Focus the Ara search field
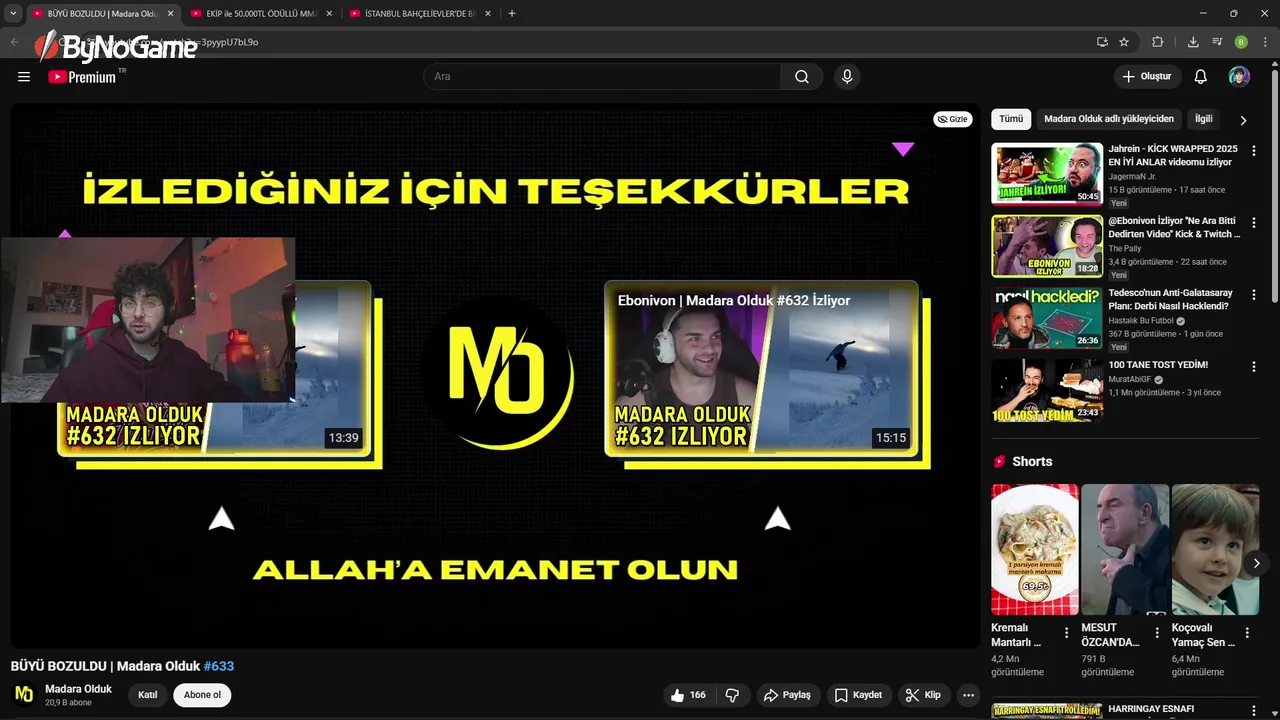The height and width of the screenshot is (720, 1280). (602, 77)
